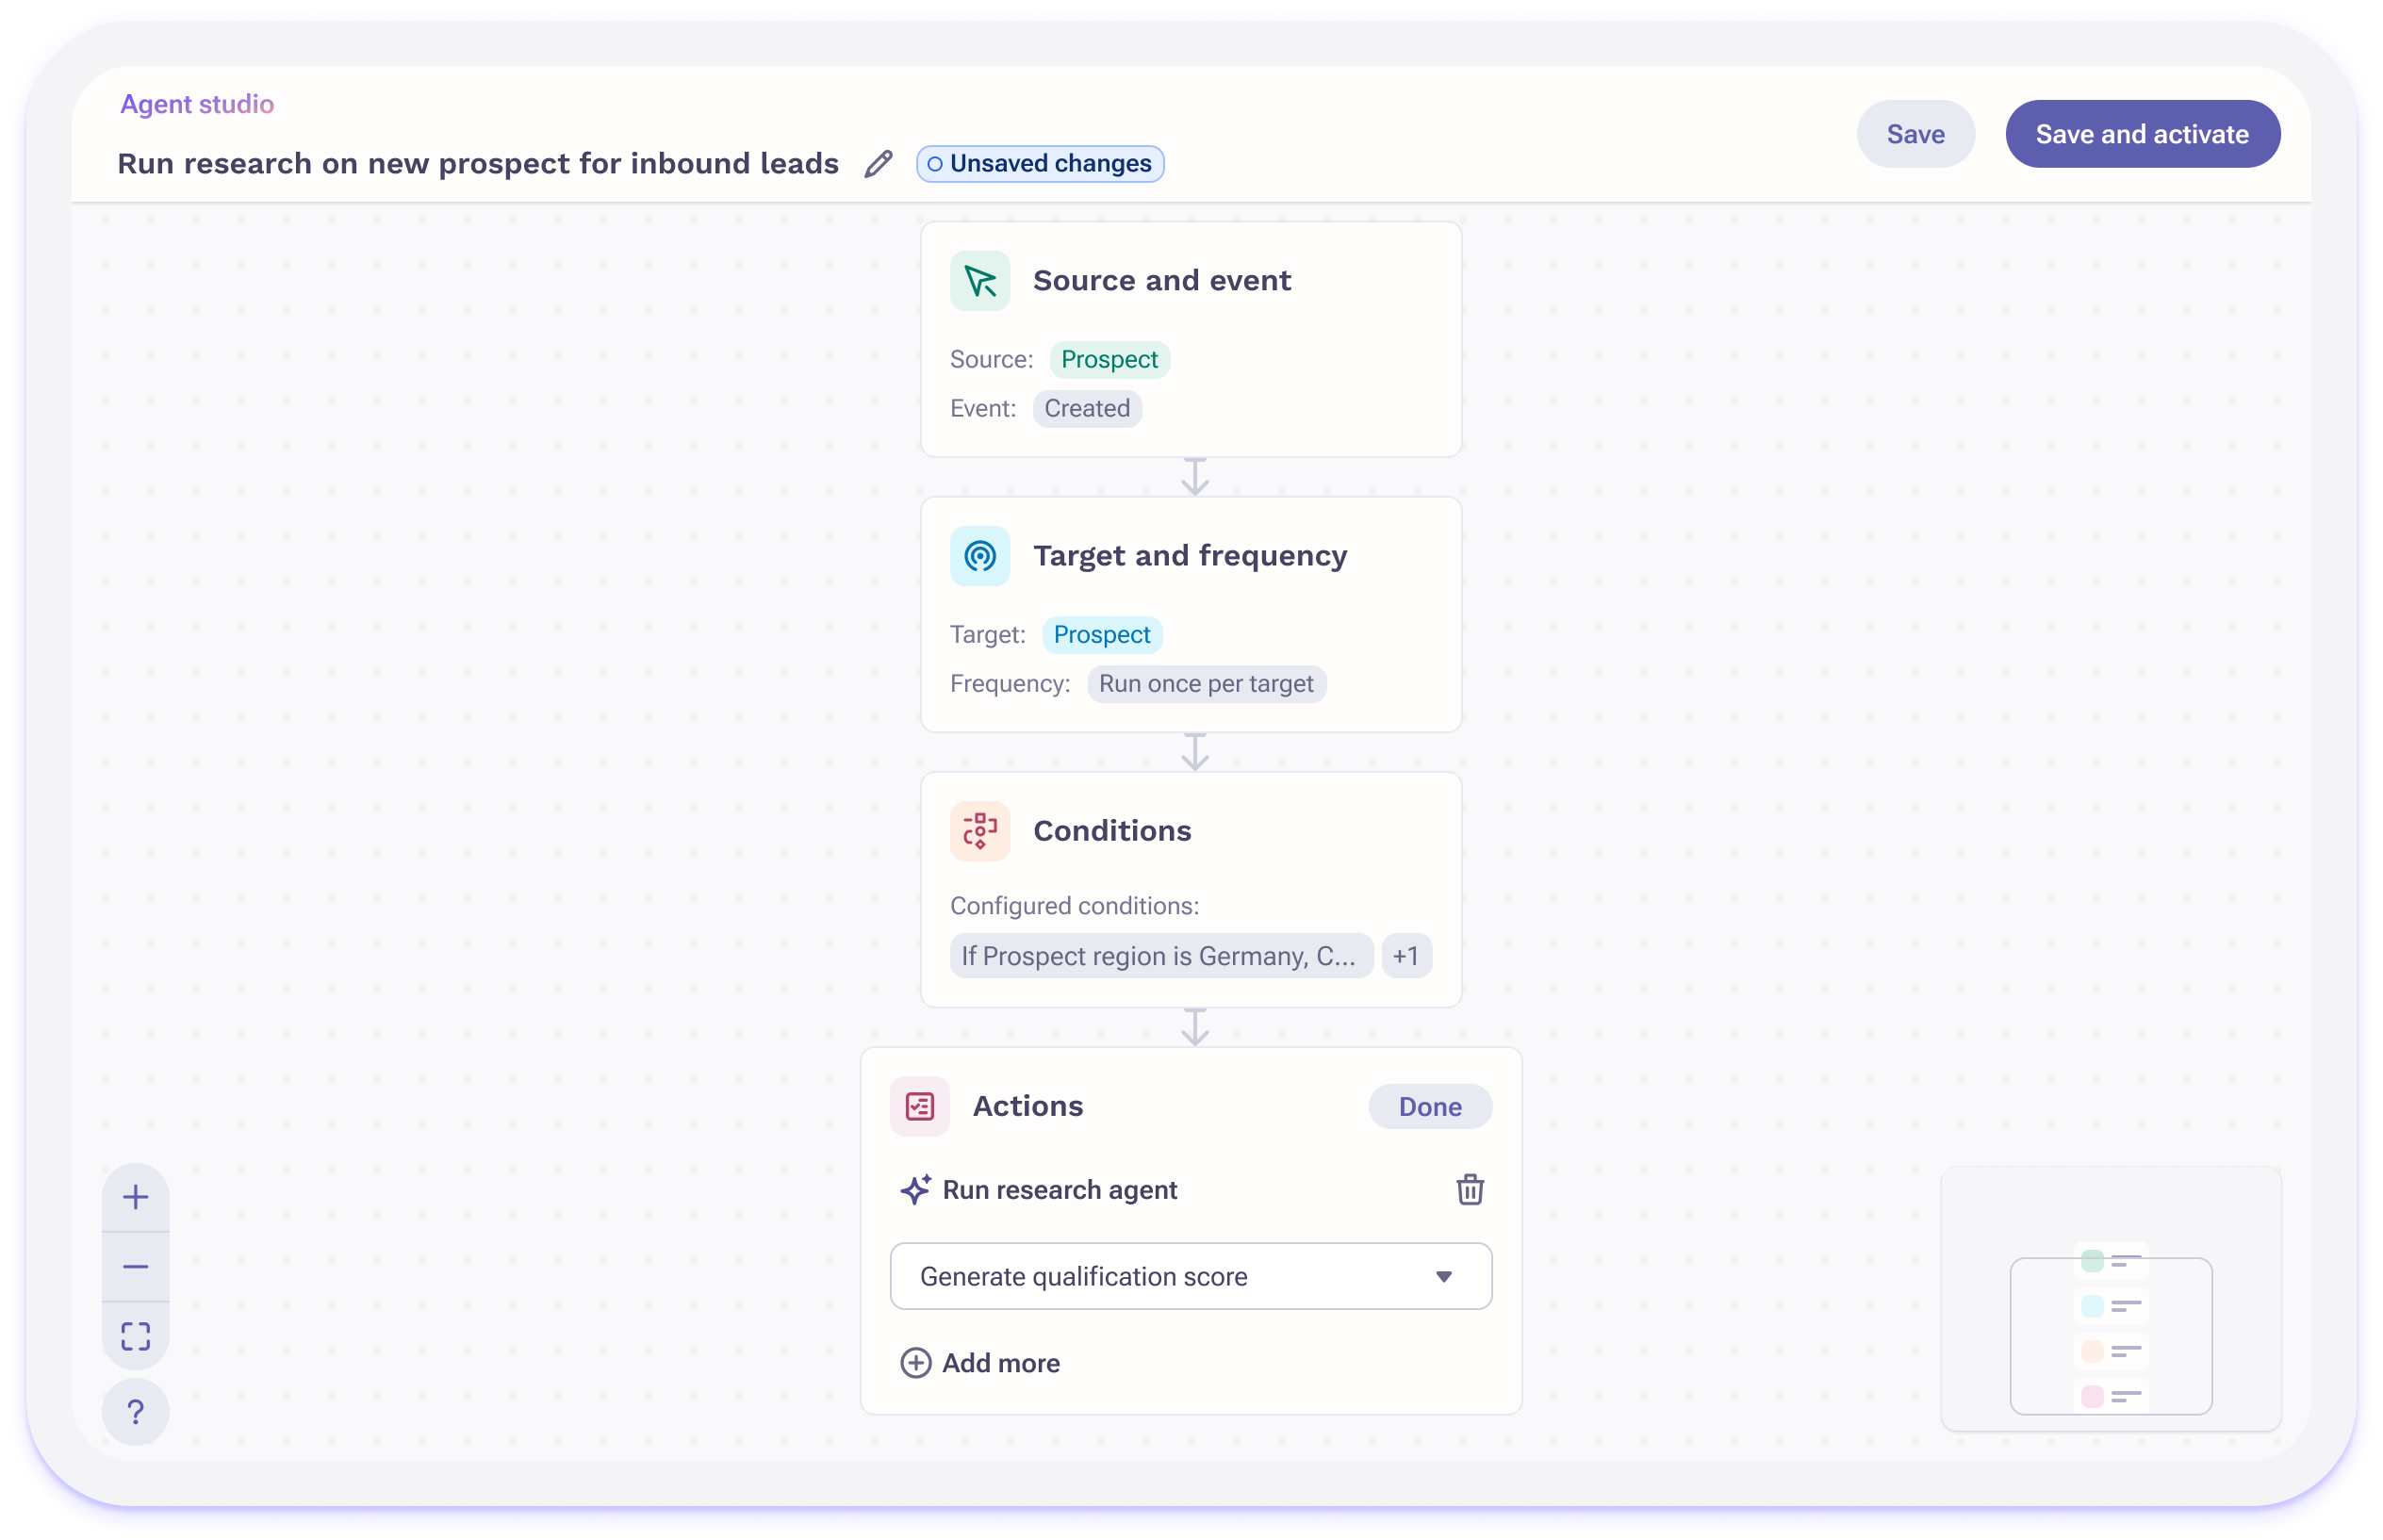Click the Agent studio breadcrumb link
This screenshot has height=1540, width=2383.
[x=197, y=104]
